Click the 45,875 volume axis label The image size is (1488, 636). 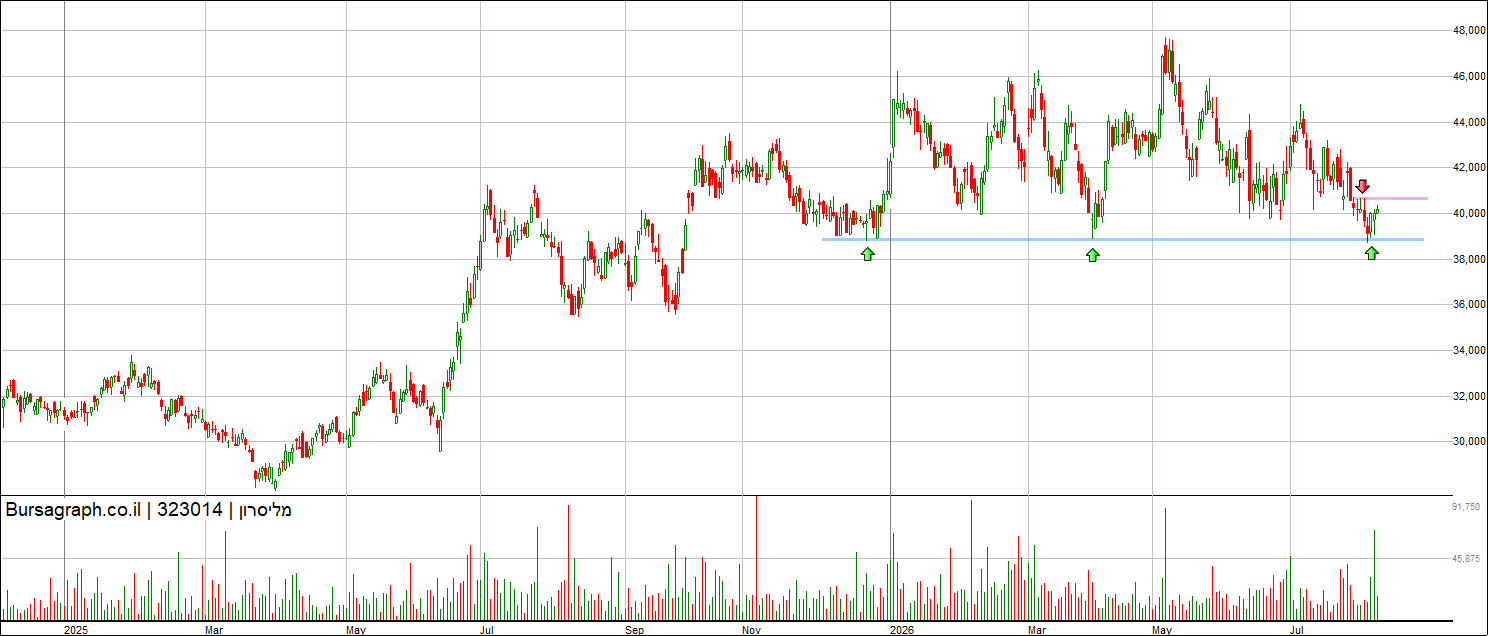[x=1466, y=558]
